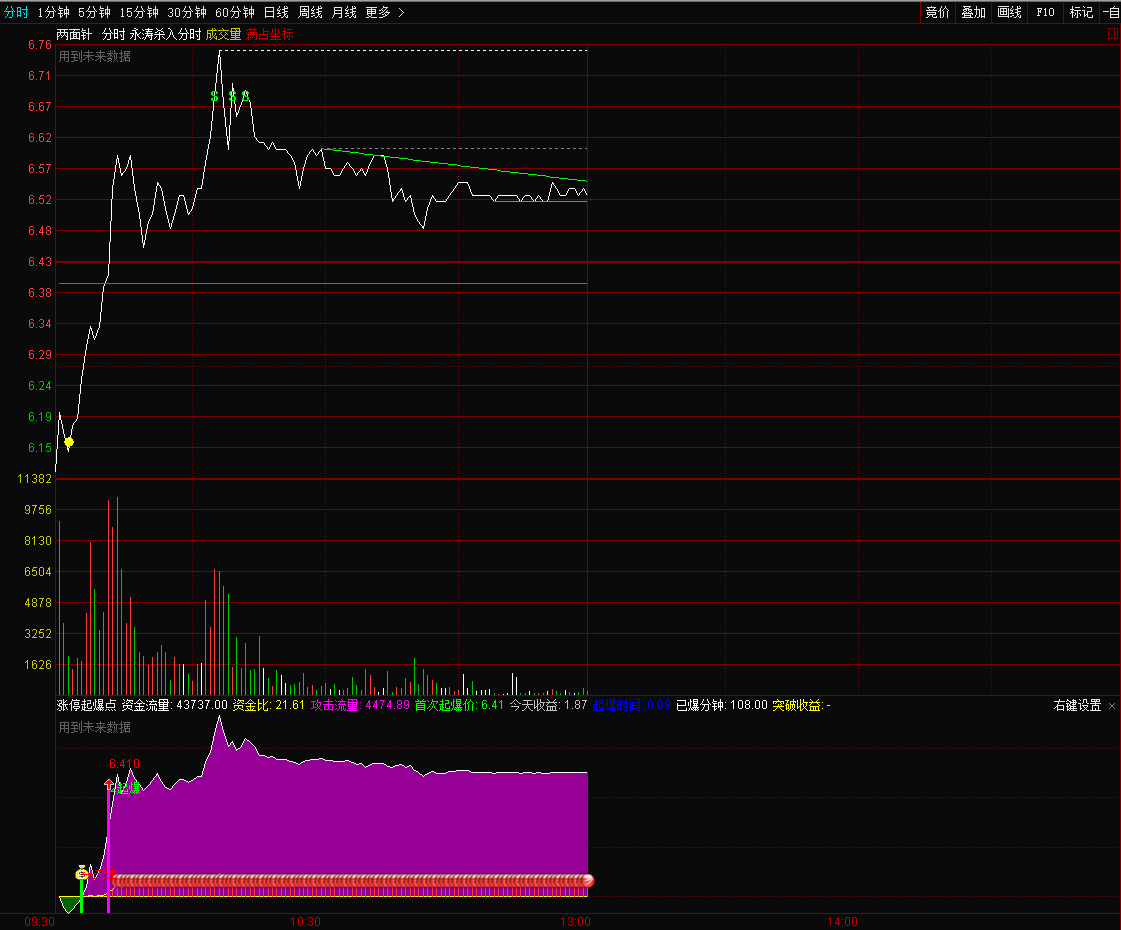This screenshot has width=1121, height=930.
Task: Click the green 起爆 label in the lower indicator pane
Action: 129,788
